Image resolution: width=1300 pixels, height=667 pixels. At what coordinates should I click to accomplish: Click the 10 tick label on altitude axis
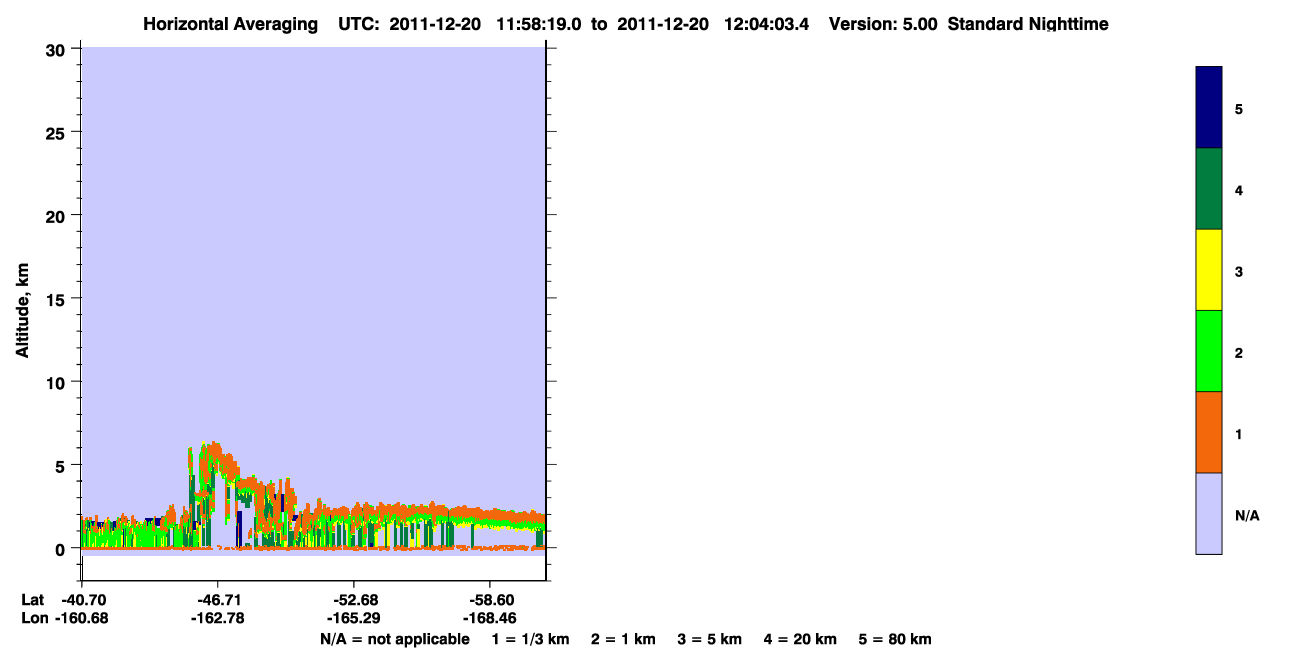coord(58,382)
